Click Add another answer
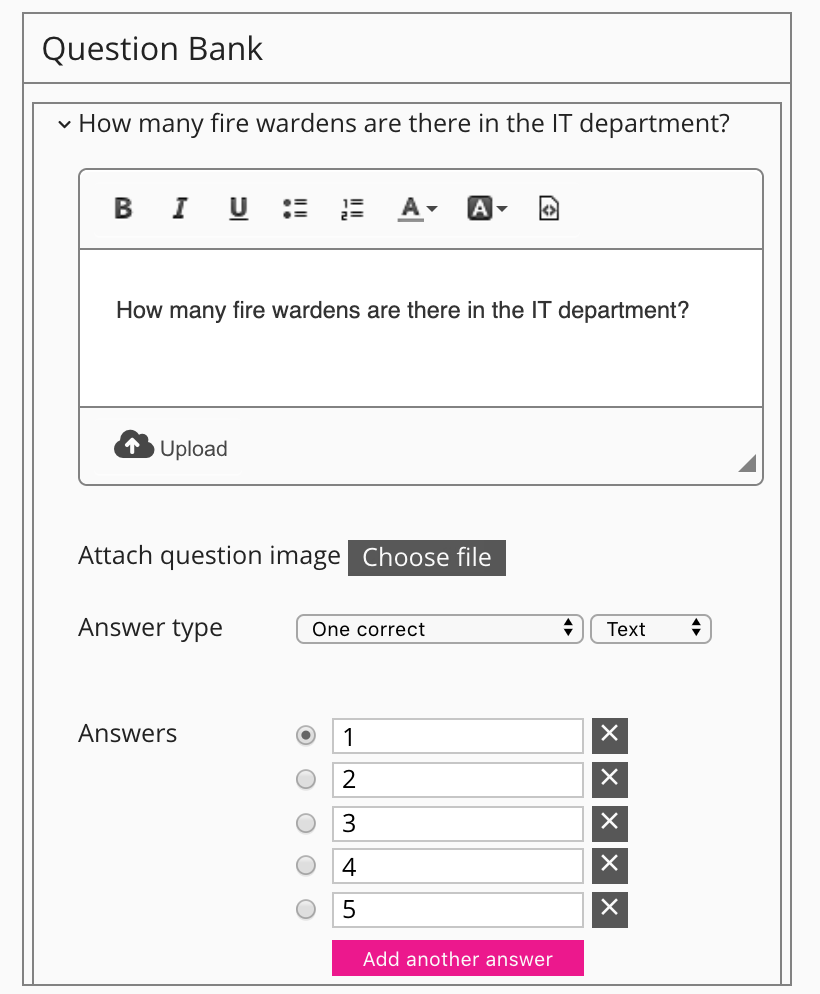820x994 pixels. [458, 959]
